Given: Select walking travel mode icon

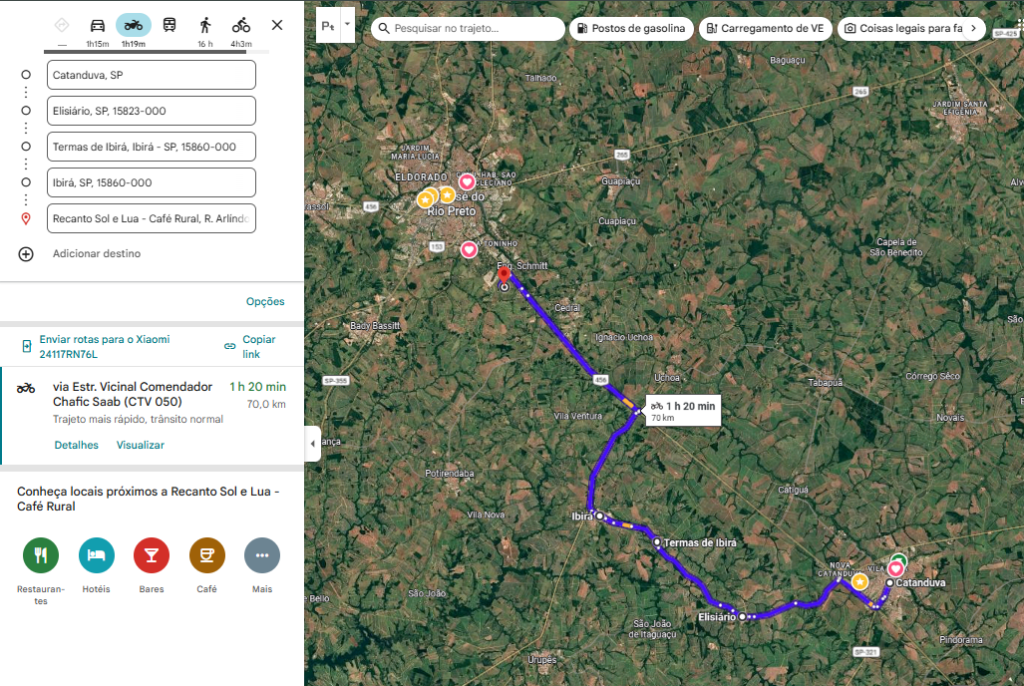Looking at the screenshot, I should click(x=205, y=25).
